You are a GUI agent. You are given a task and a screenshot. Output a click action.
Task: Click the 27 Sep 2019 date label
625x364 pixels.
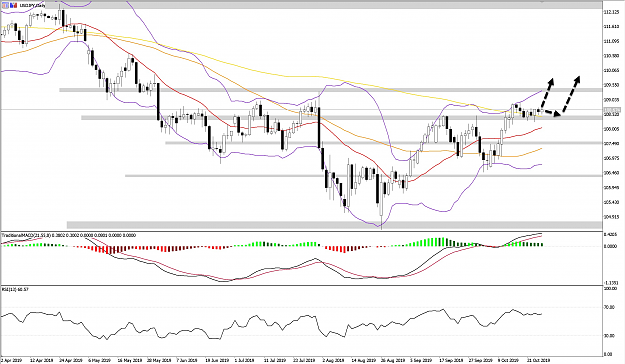pyautogui.click(x=480, y=360)
